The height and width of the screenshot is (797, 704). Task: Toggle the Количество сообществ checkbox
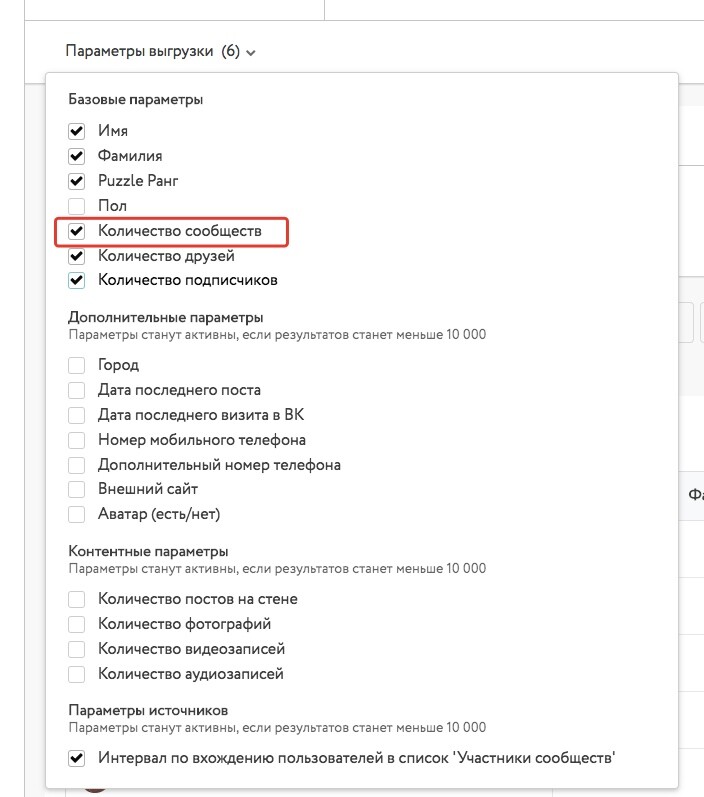tap(77, 231)
